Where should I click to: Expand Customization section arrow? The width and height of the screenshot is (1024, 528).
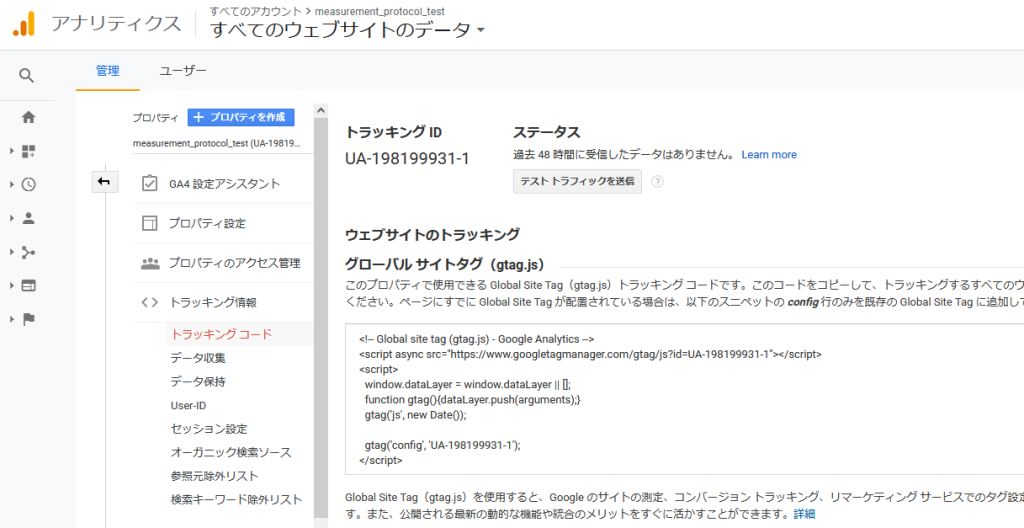(12, 152)
